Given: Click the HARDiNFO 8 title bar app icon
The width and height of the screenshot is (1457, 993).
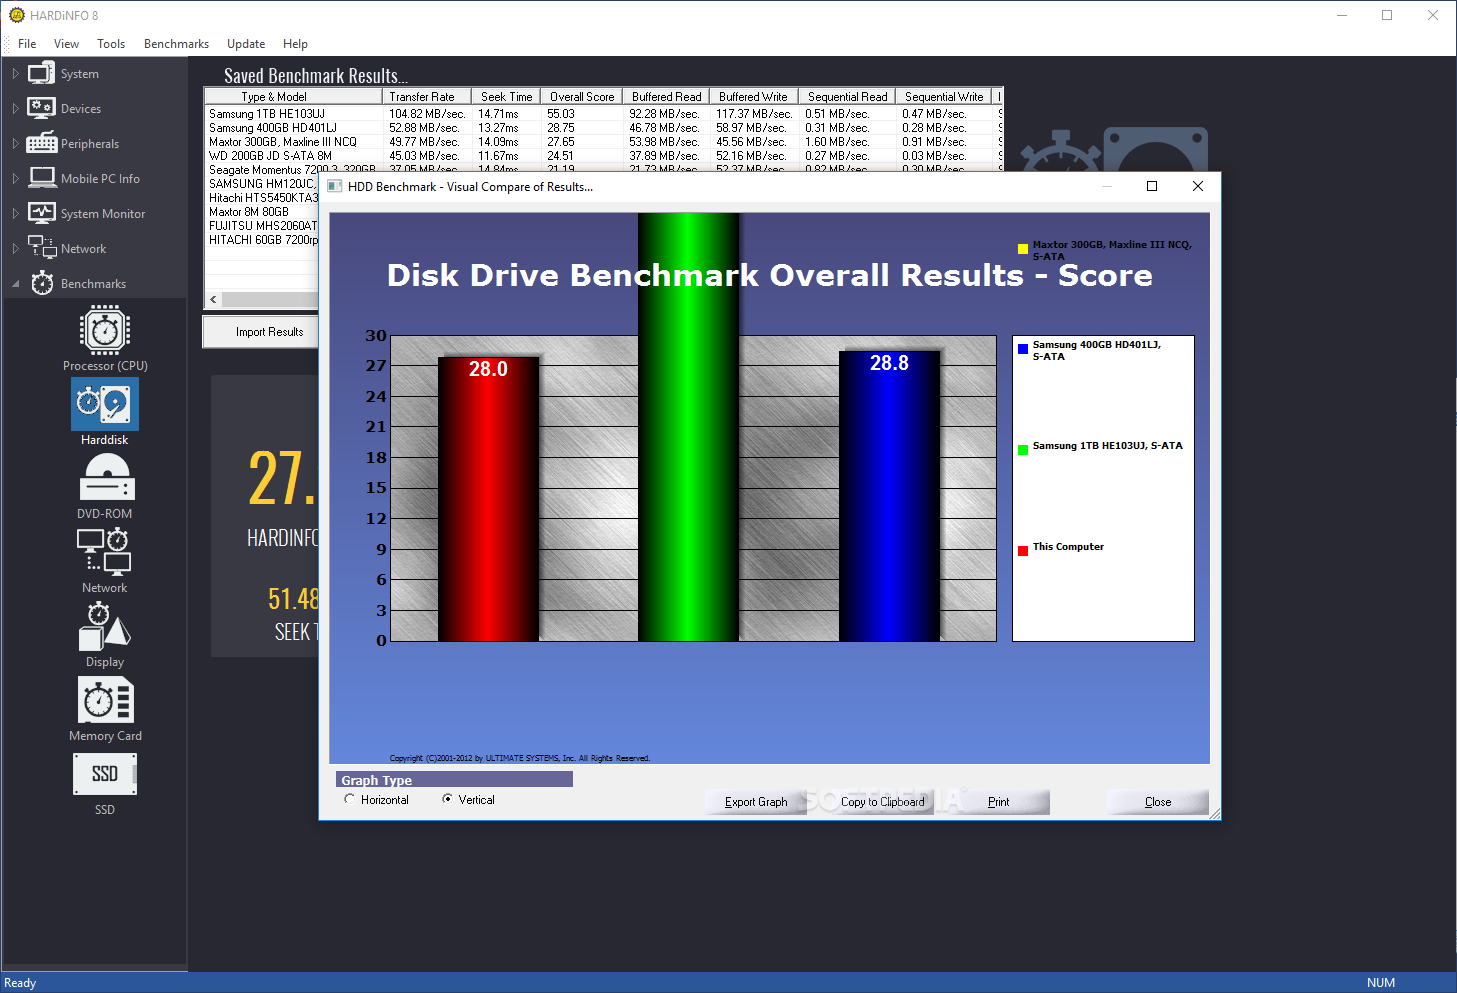Looking at the screenshot, I should [16, 15].
